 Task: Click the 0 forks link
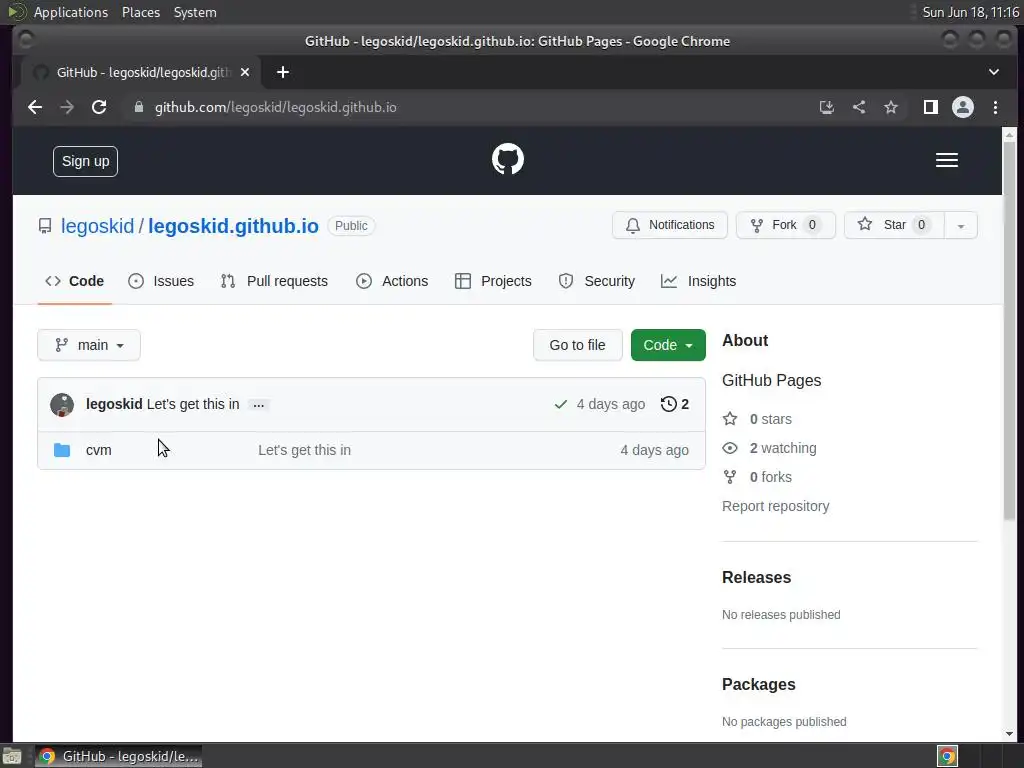click(771, 477)
